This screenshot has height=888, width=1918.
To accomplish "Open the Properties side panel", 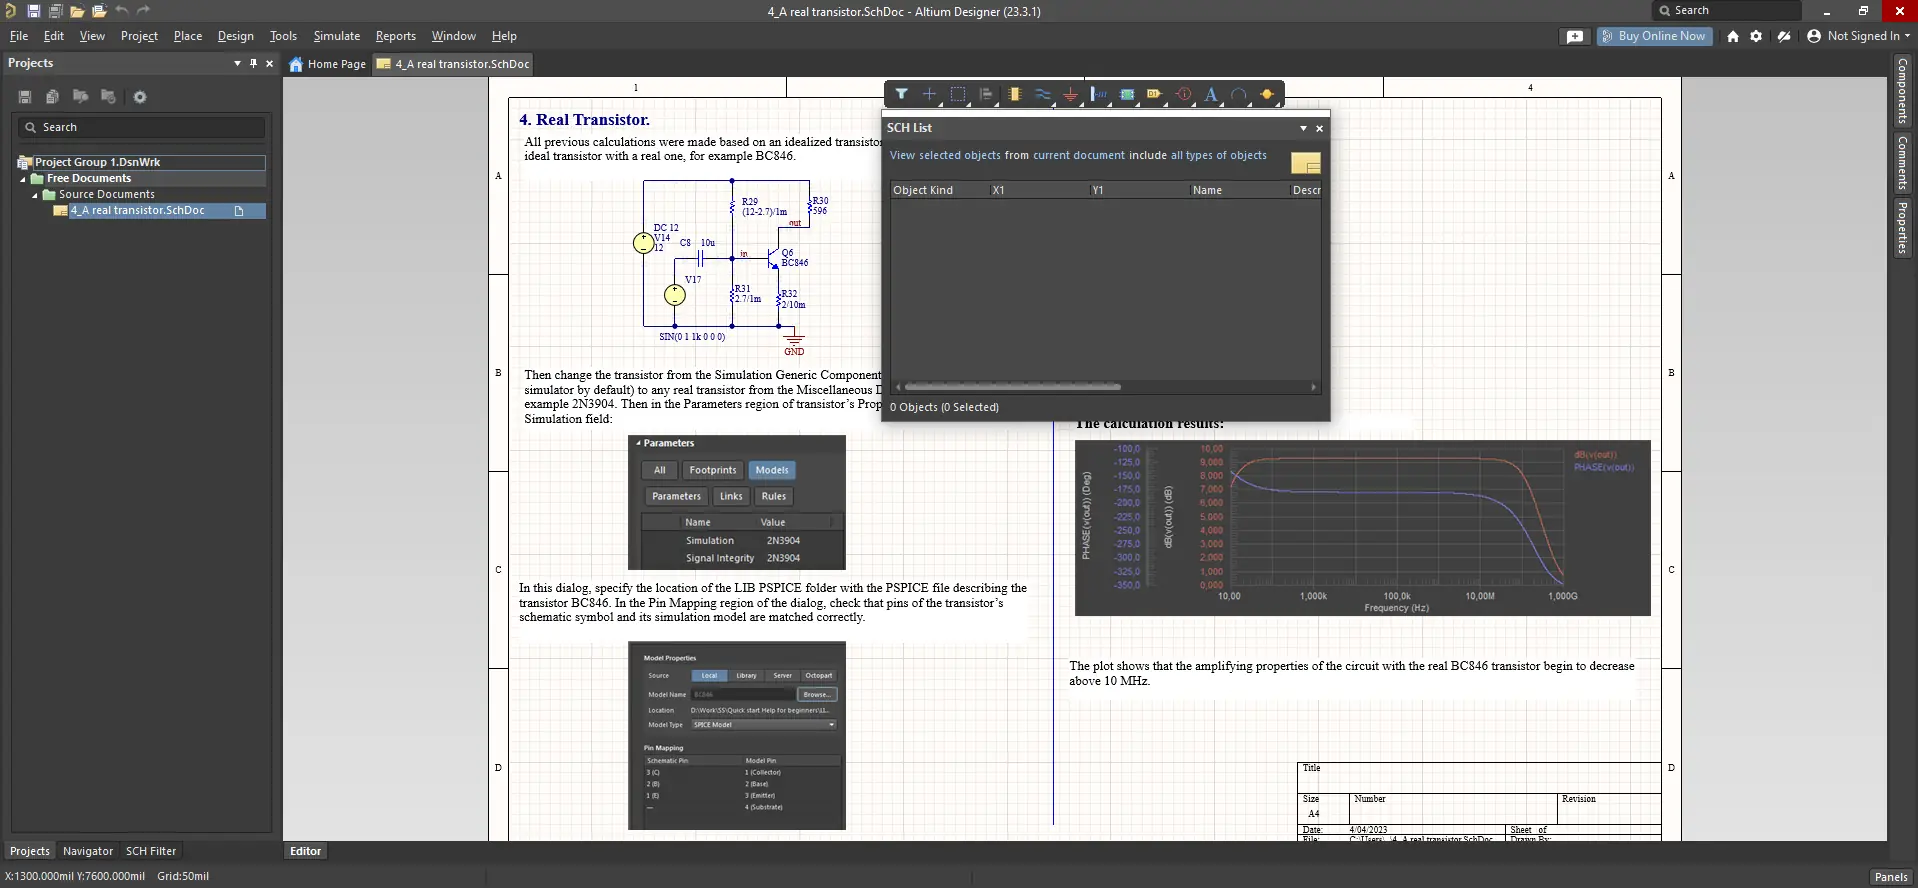I will pyautogui.click(x=1902, y=227).
